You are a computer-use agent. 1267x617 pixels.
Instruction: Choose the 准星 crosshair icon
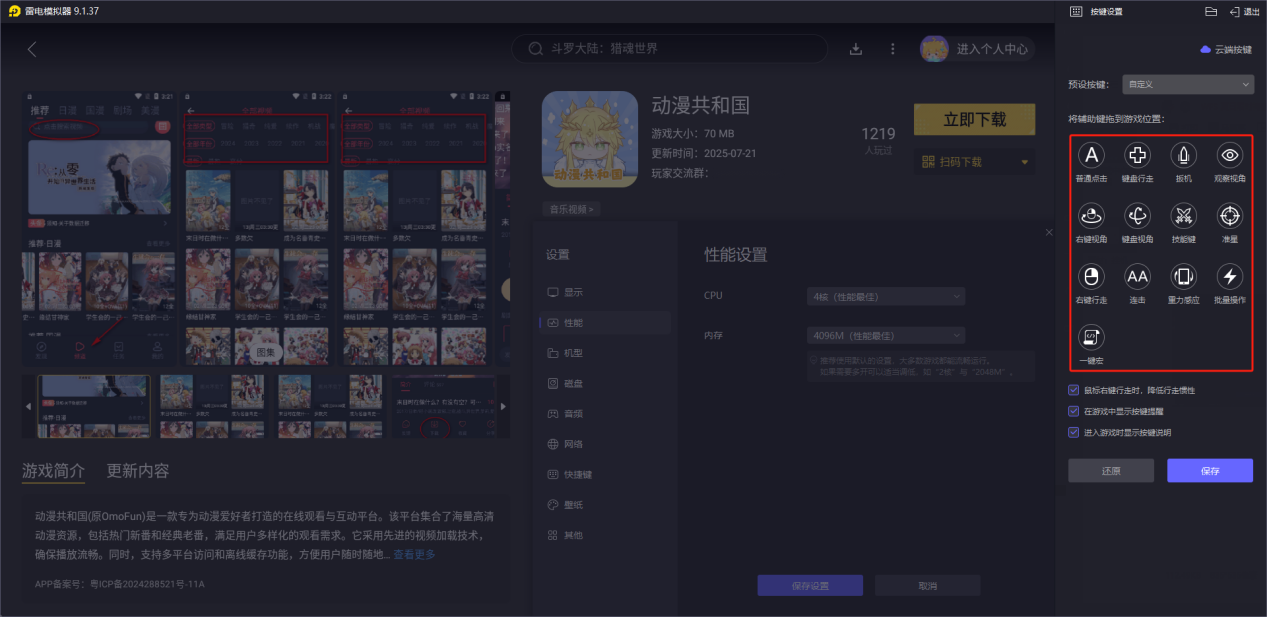tap(1230, 216)
